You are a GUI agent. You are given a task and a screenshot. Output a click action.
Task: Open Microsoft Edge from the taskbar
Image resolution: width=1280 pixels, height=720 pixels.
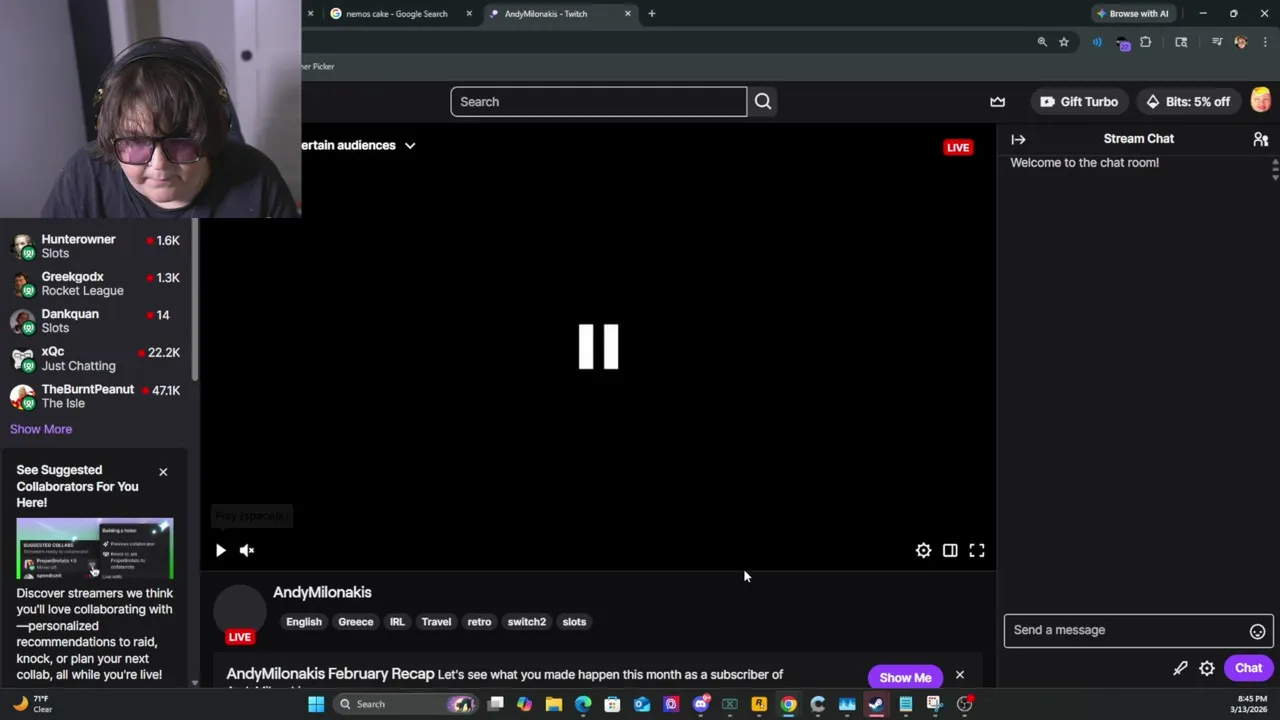583,704
